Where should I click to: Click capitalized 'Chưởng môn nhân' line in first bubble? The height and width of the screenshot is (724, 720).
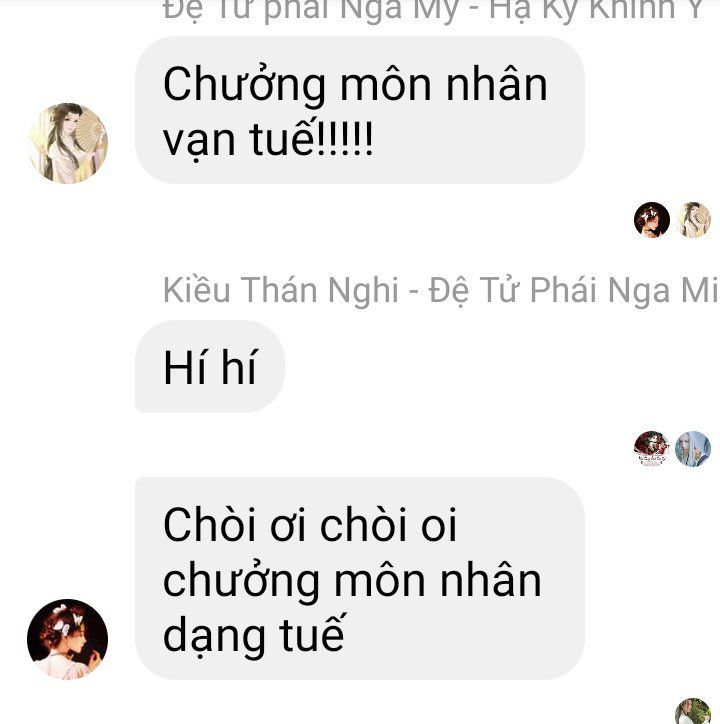click(355, 84)
